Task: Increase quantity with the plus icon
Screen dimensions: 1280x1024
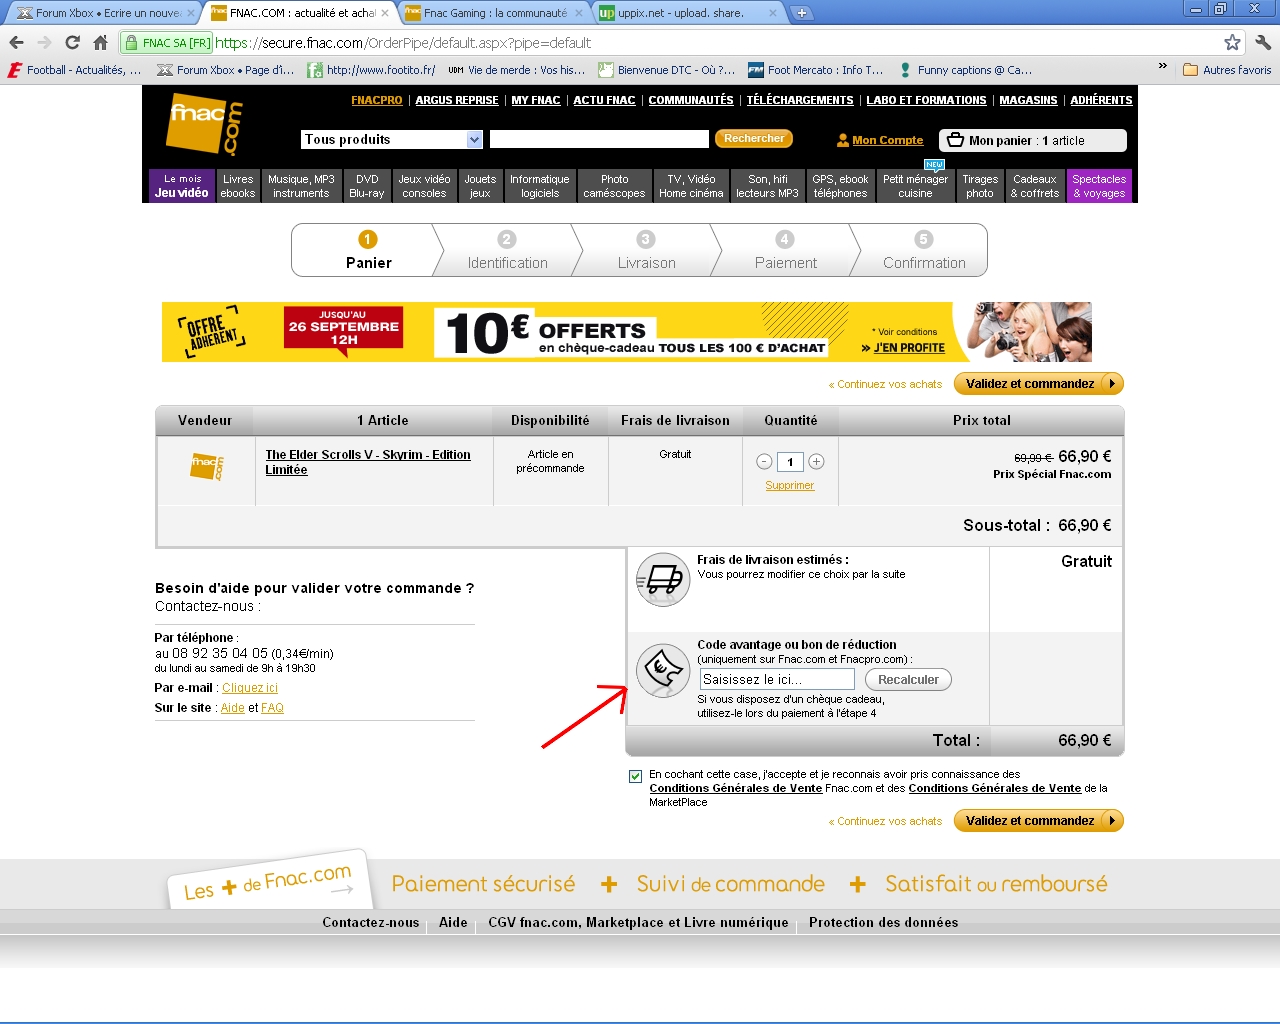Action: (816, 462)
